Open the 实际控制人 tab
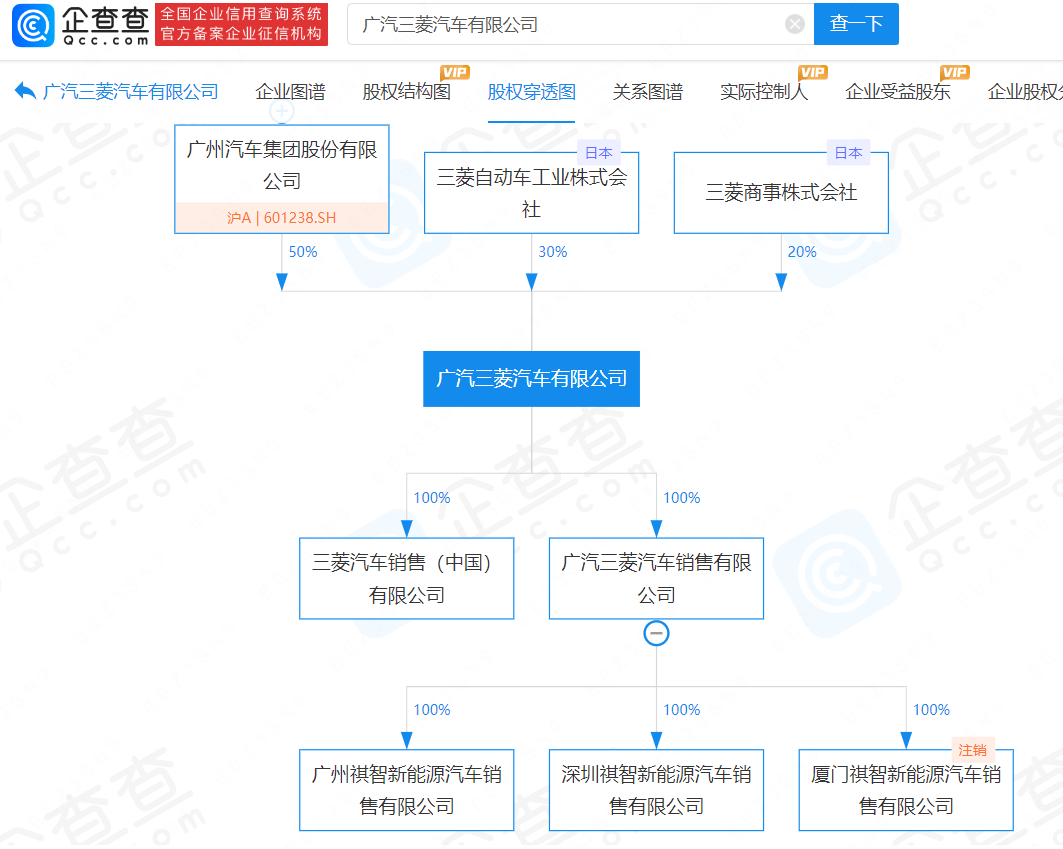 click(x=764, y=92)
